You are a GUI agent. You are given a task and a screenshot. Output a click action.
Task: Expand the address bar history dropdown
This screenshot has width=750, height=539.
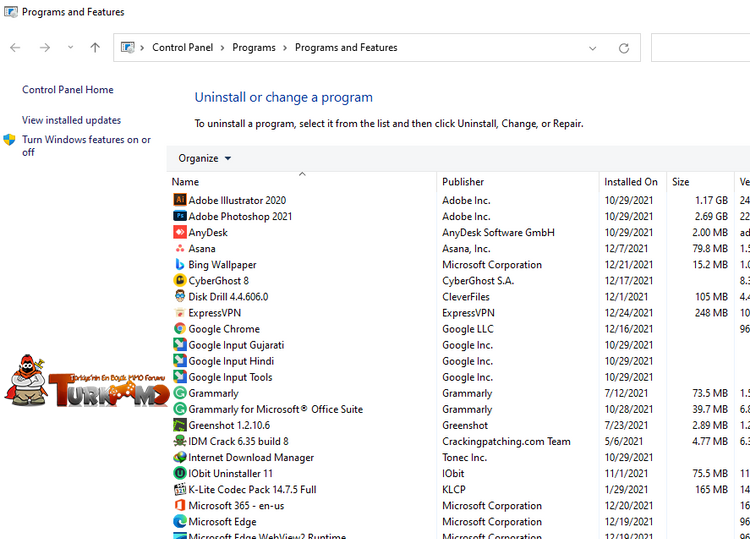593,48
